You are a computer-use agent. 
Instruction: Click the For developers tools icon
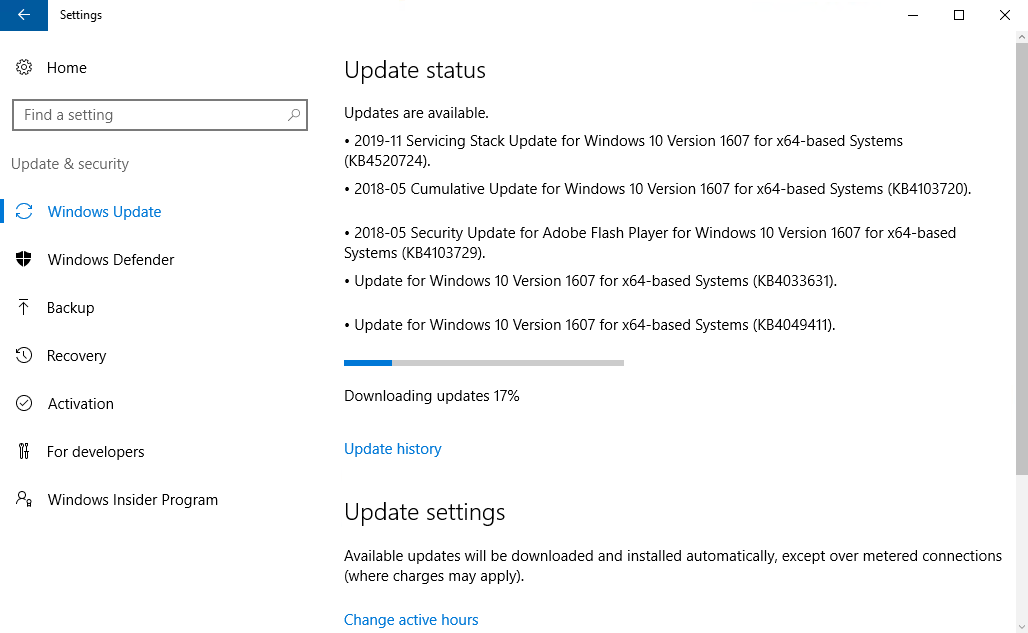[x=24, y=452]
